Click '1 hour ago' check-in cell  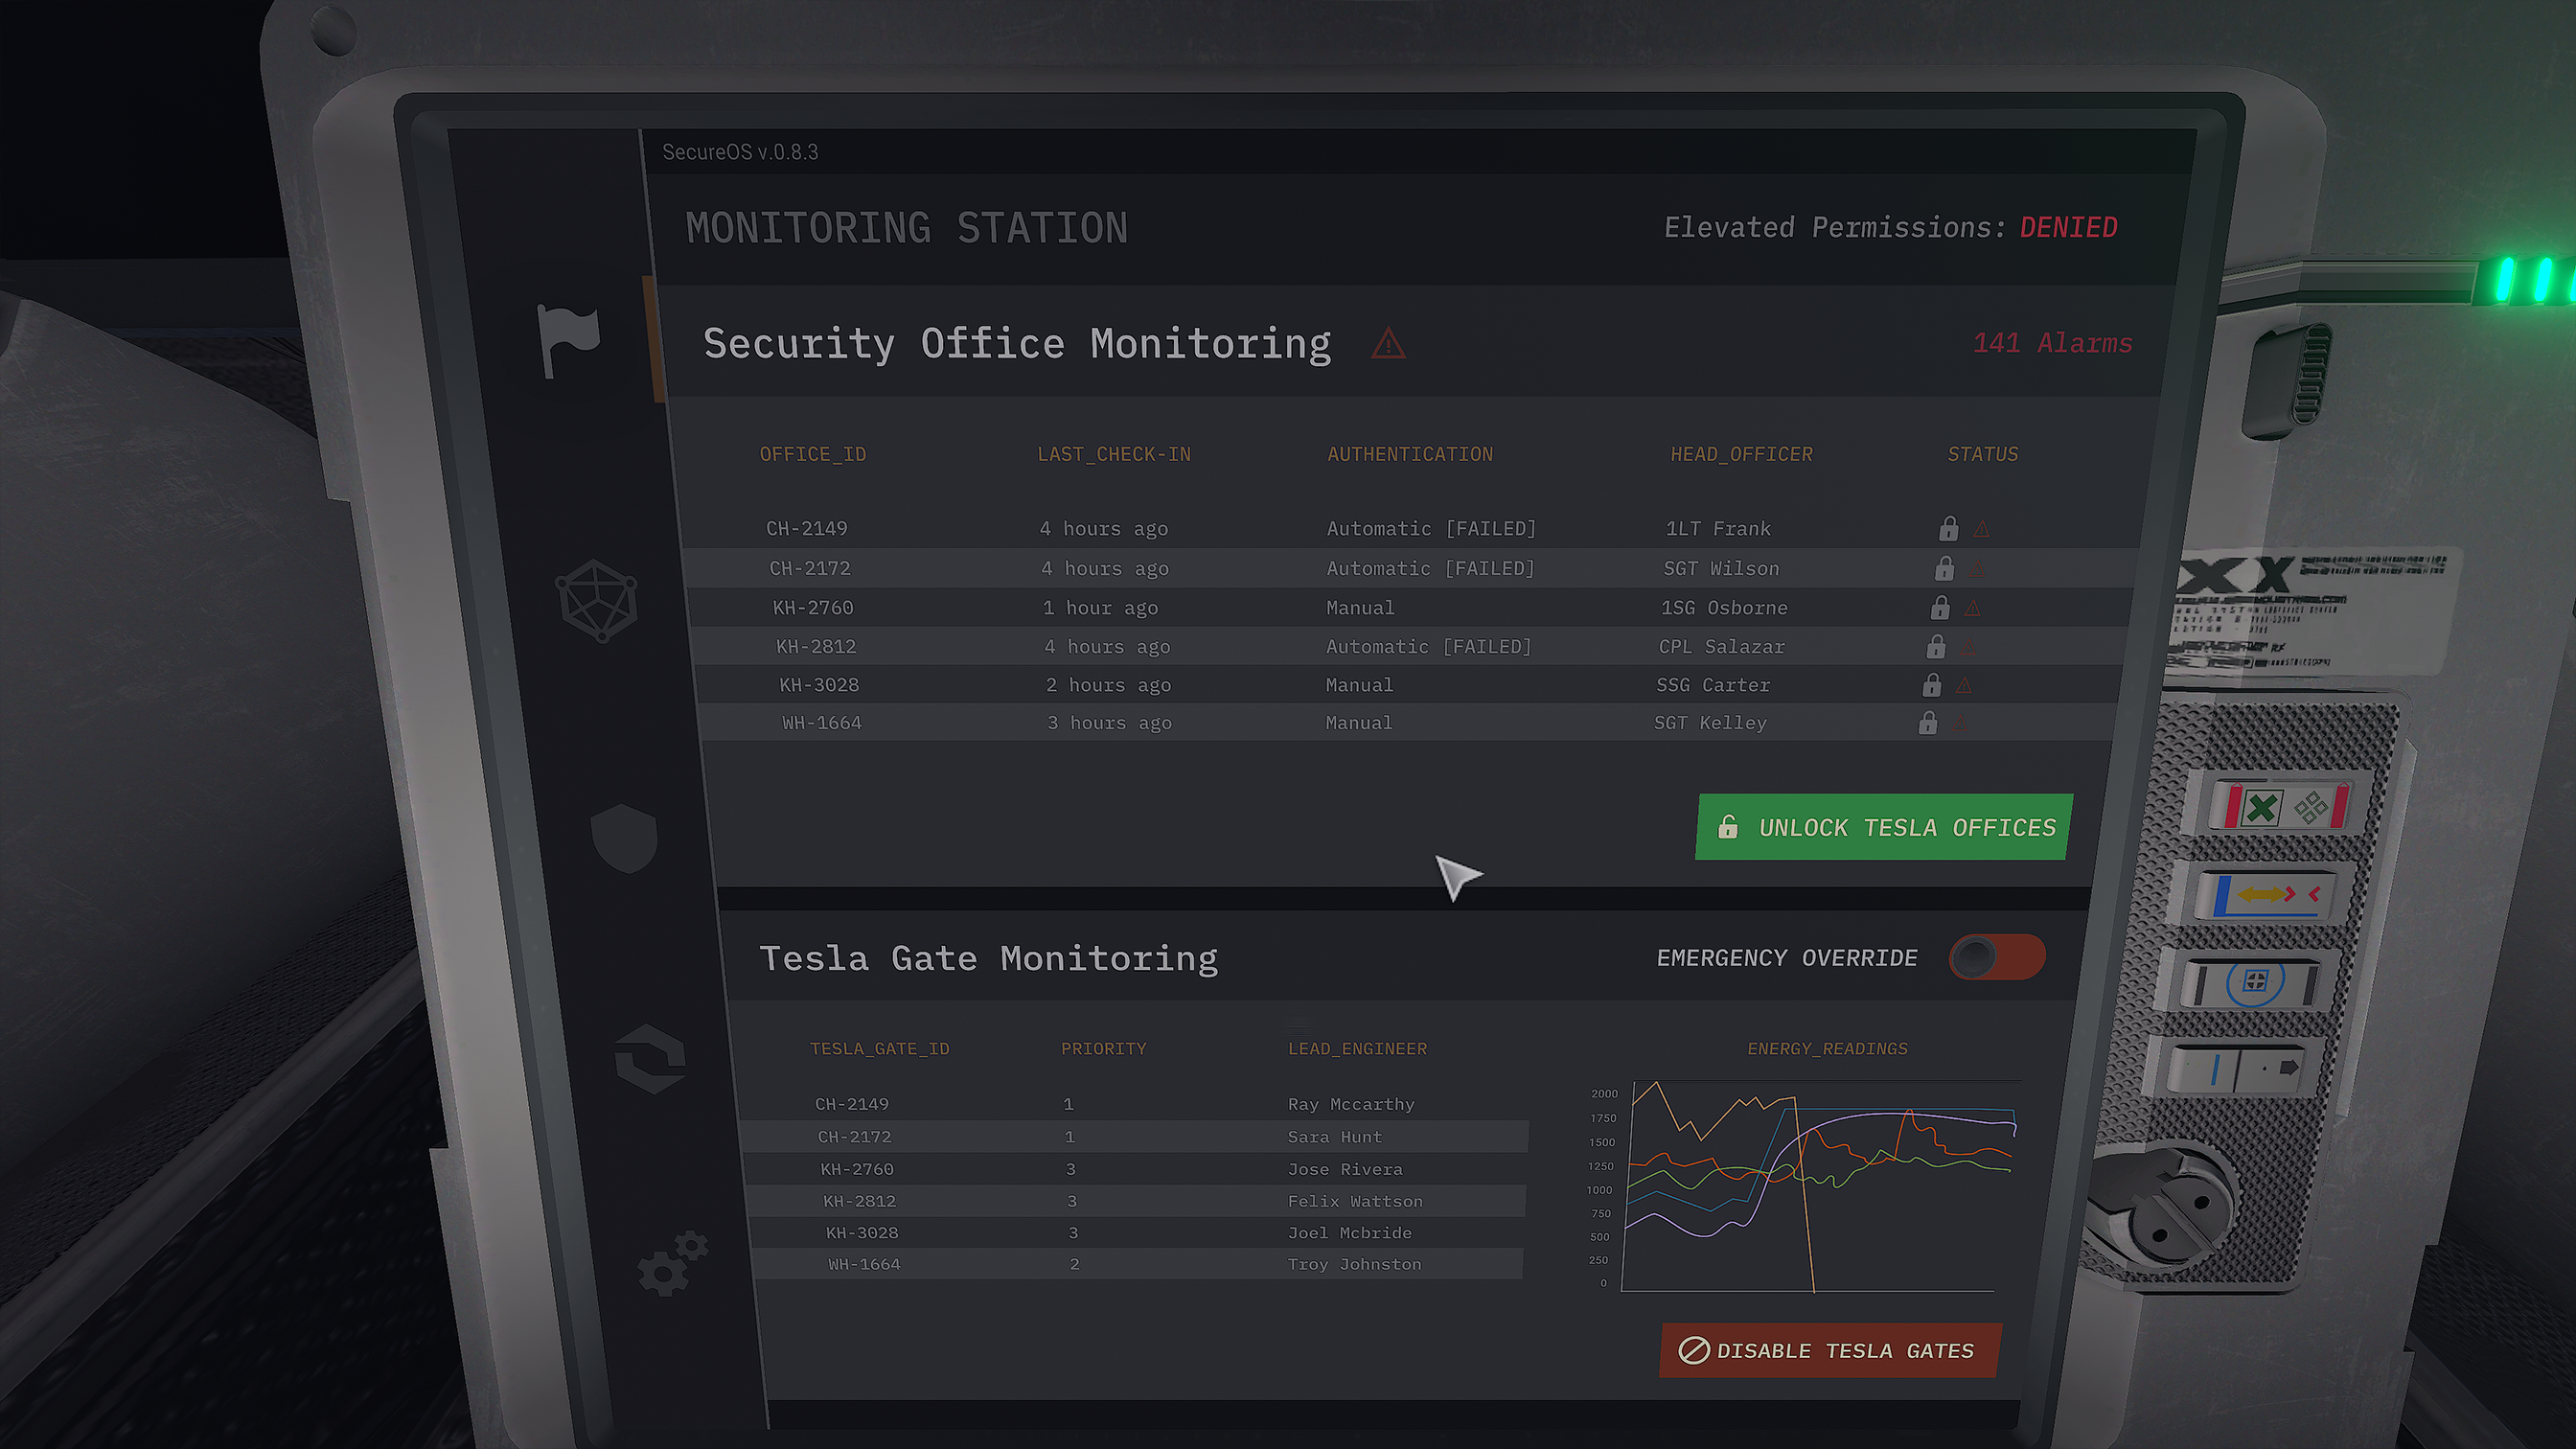click(1100, 607)
